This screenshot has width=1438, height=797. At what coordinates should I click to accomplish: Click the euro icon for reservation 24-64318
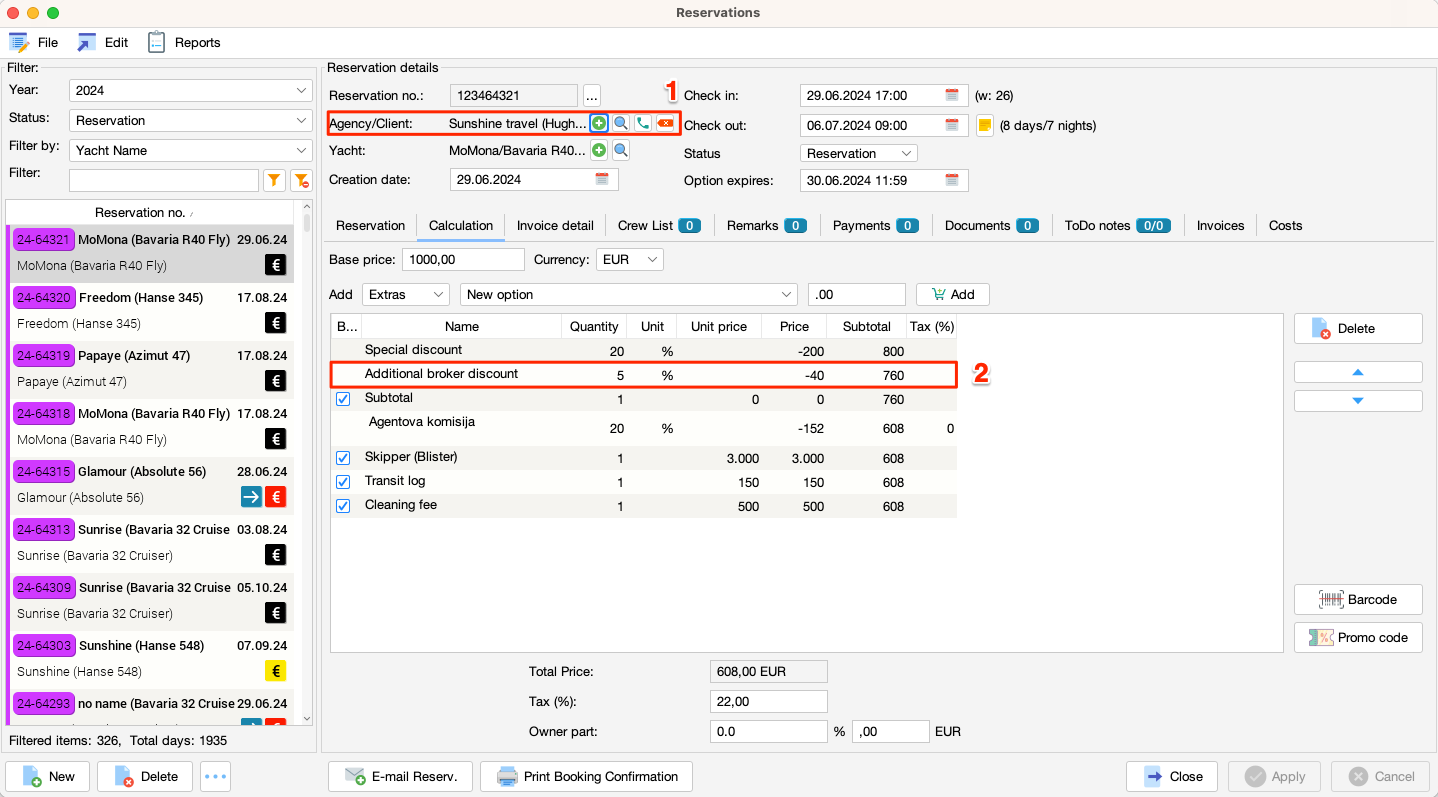click(x=277, y=439)
